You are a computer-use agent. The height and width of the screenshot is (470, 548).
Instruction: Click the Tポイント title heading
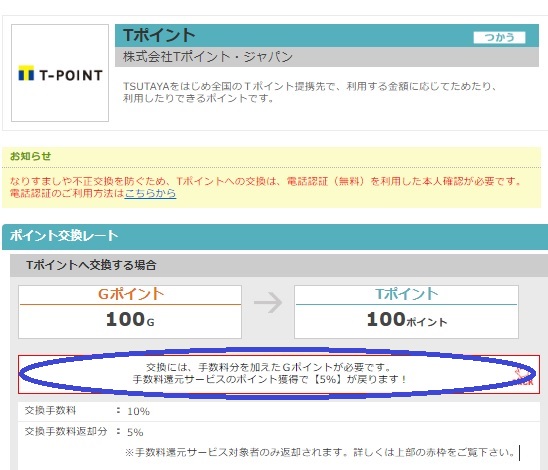[x=159, y=35]
